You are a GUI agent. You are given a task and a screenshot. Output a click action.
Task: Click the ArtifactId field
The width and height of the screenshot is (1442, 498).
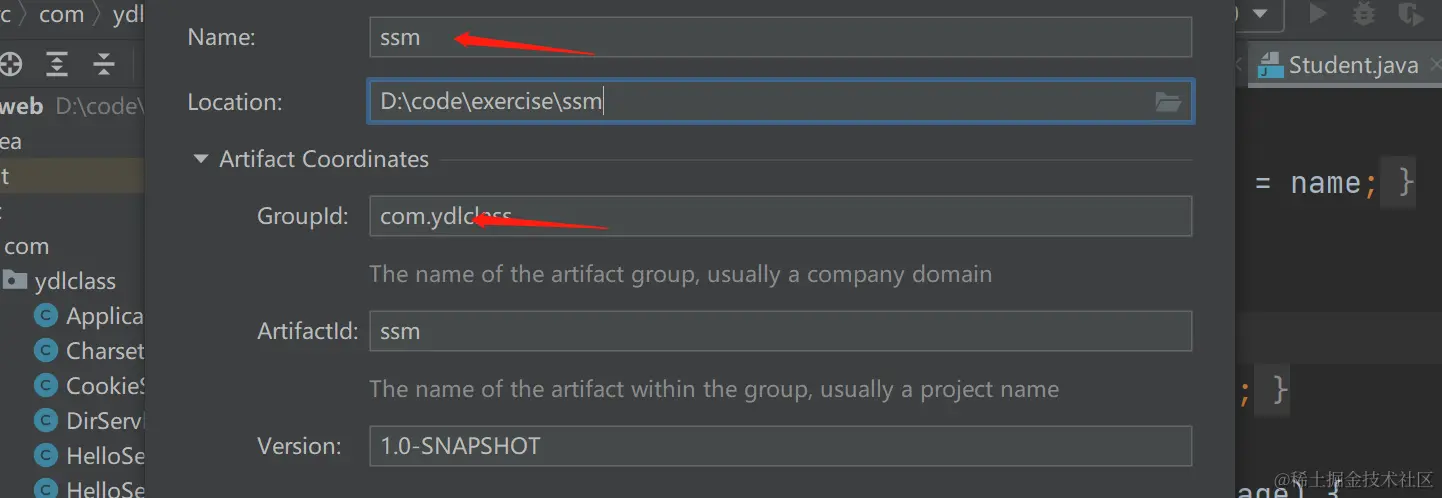pos(780,331)
